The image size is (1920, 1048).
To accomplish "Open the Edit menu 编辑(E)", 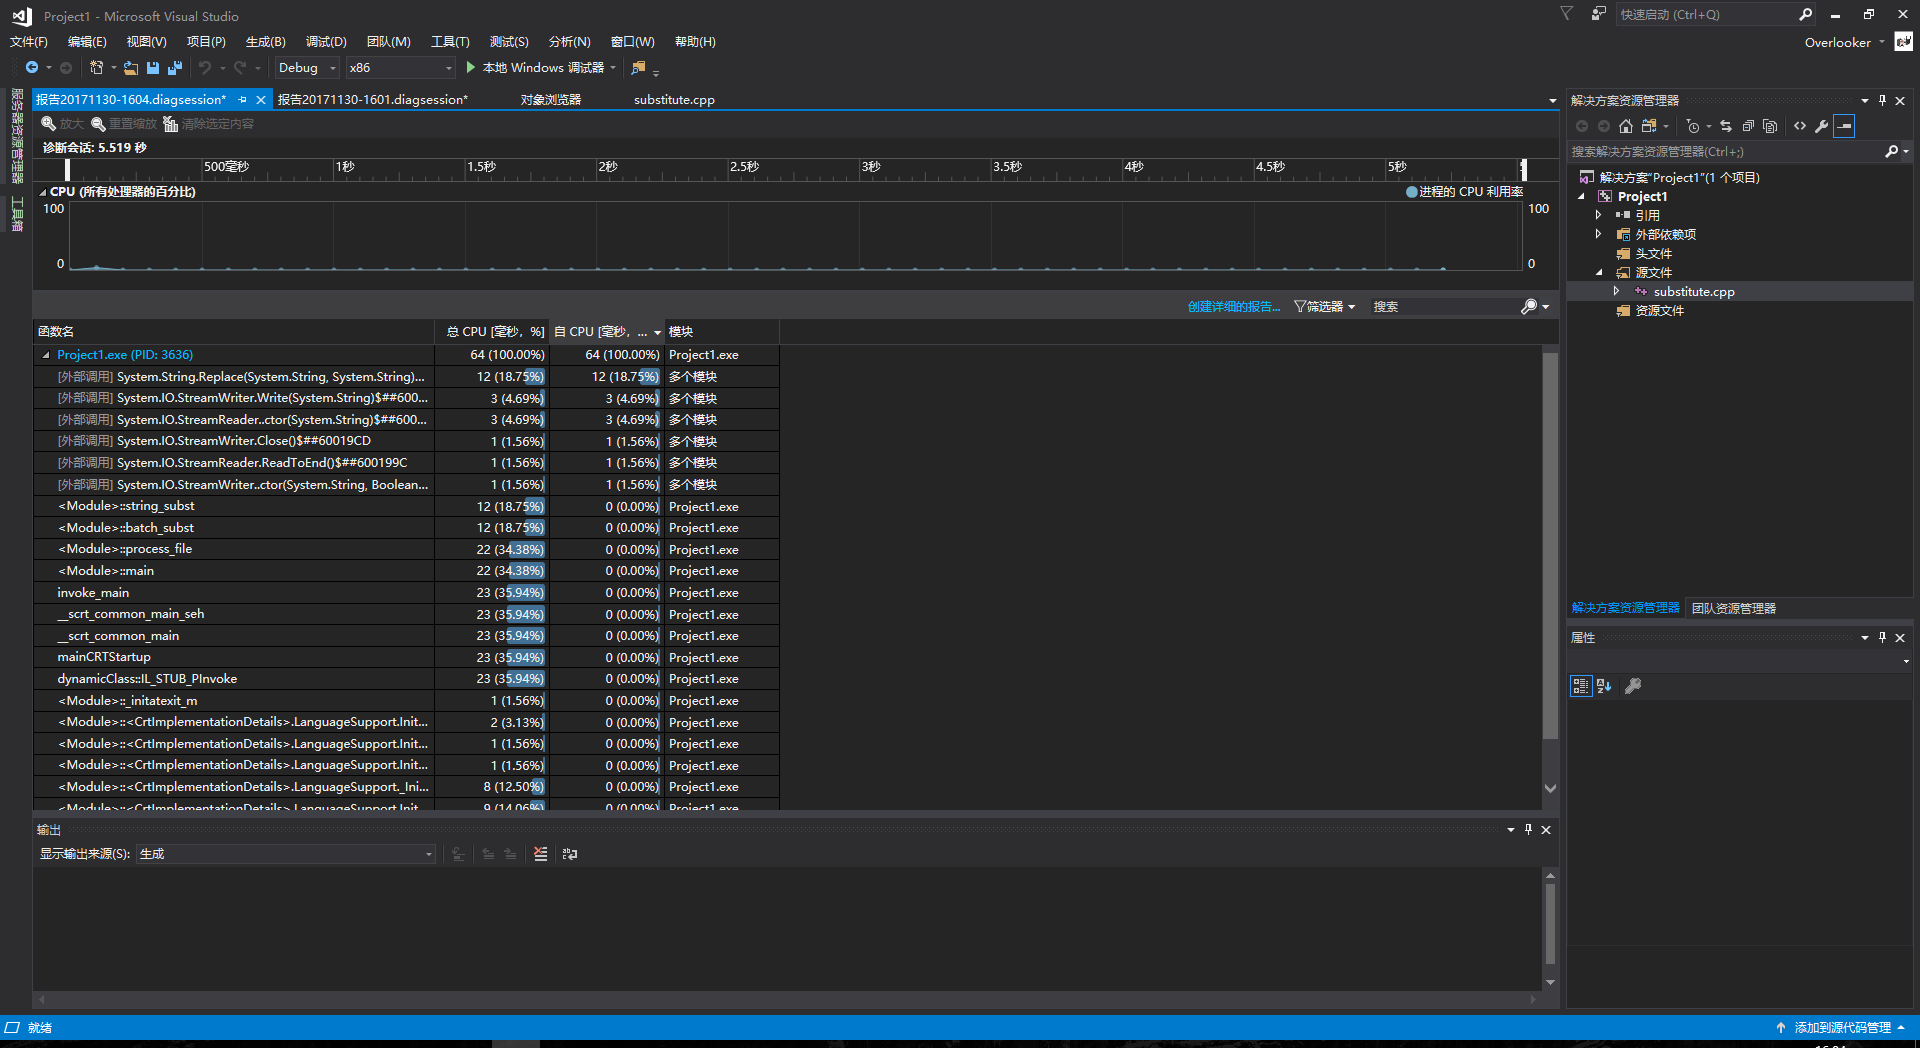I will tap(87, 42).
